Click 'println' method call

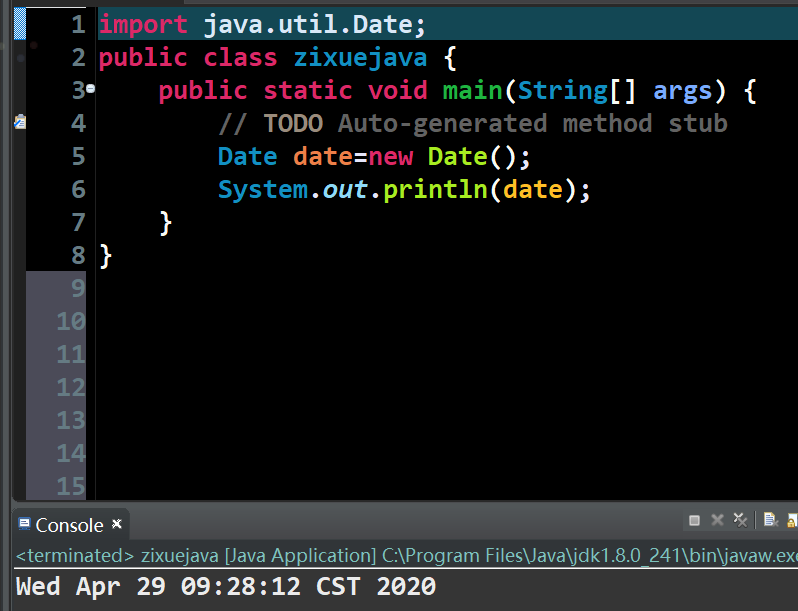click(x=435, y=190)
